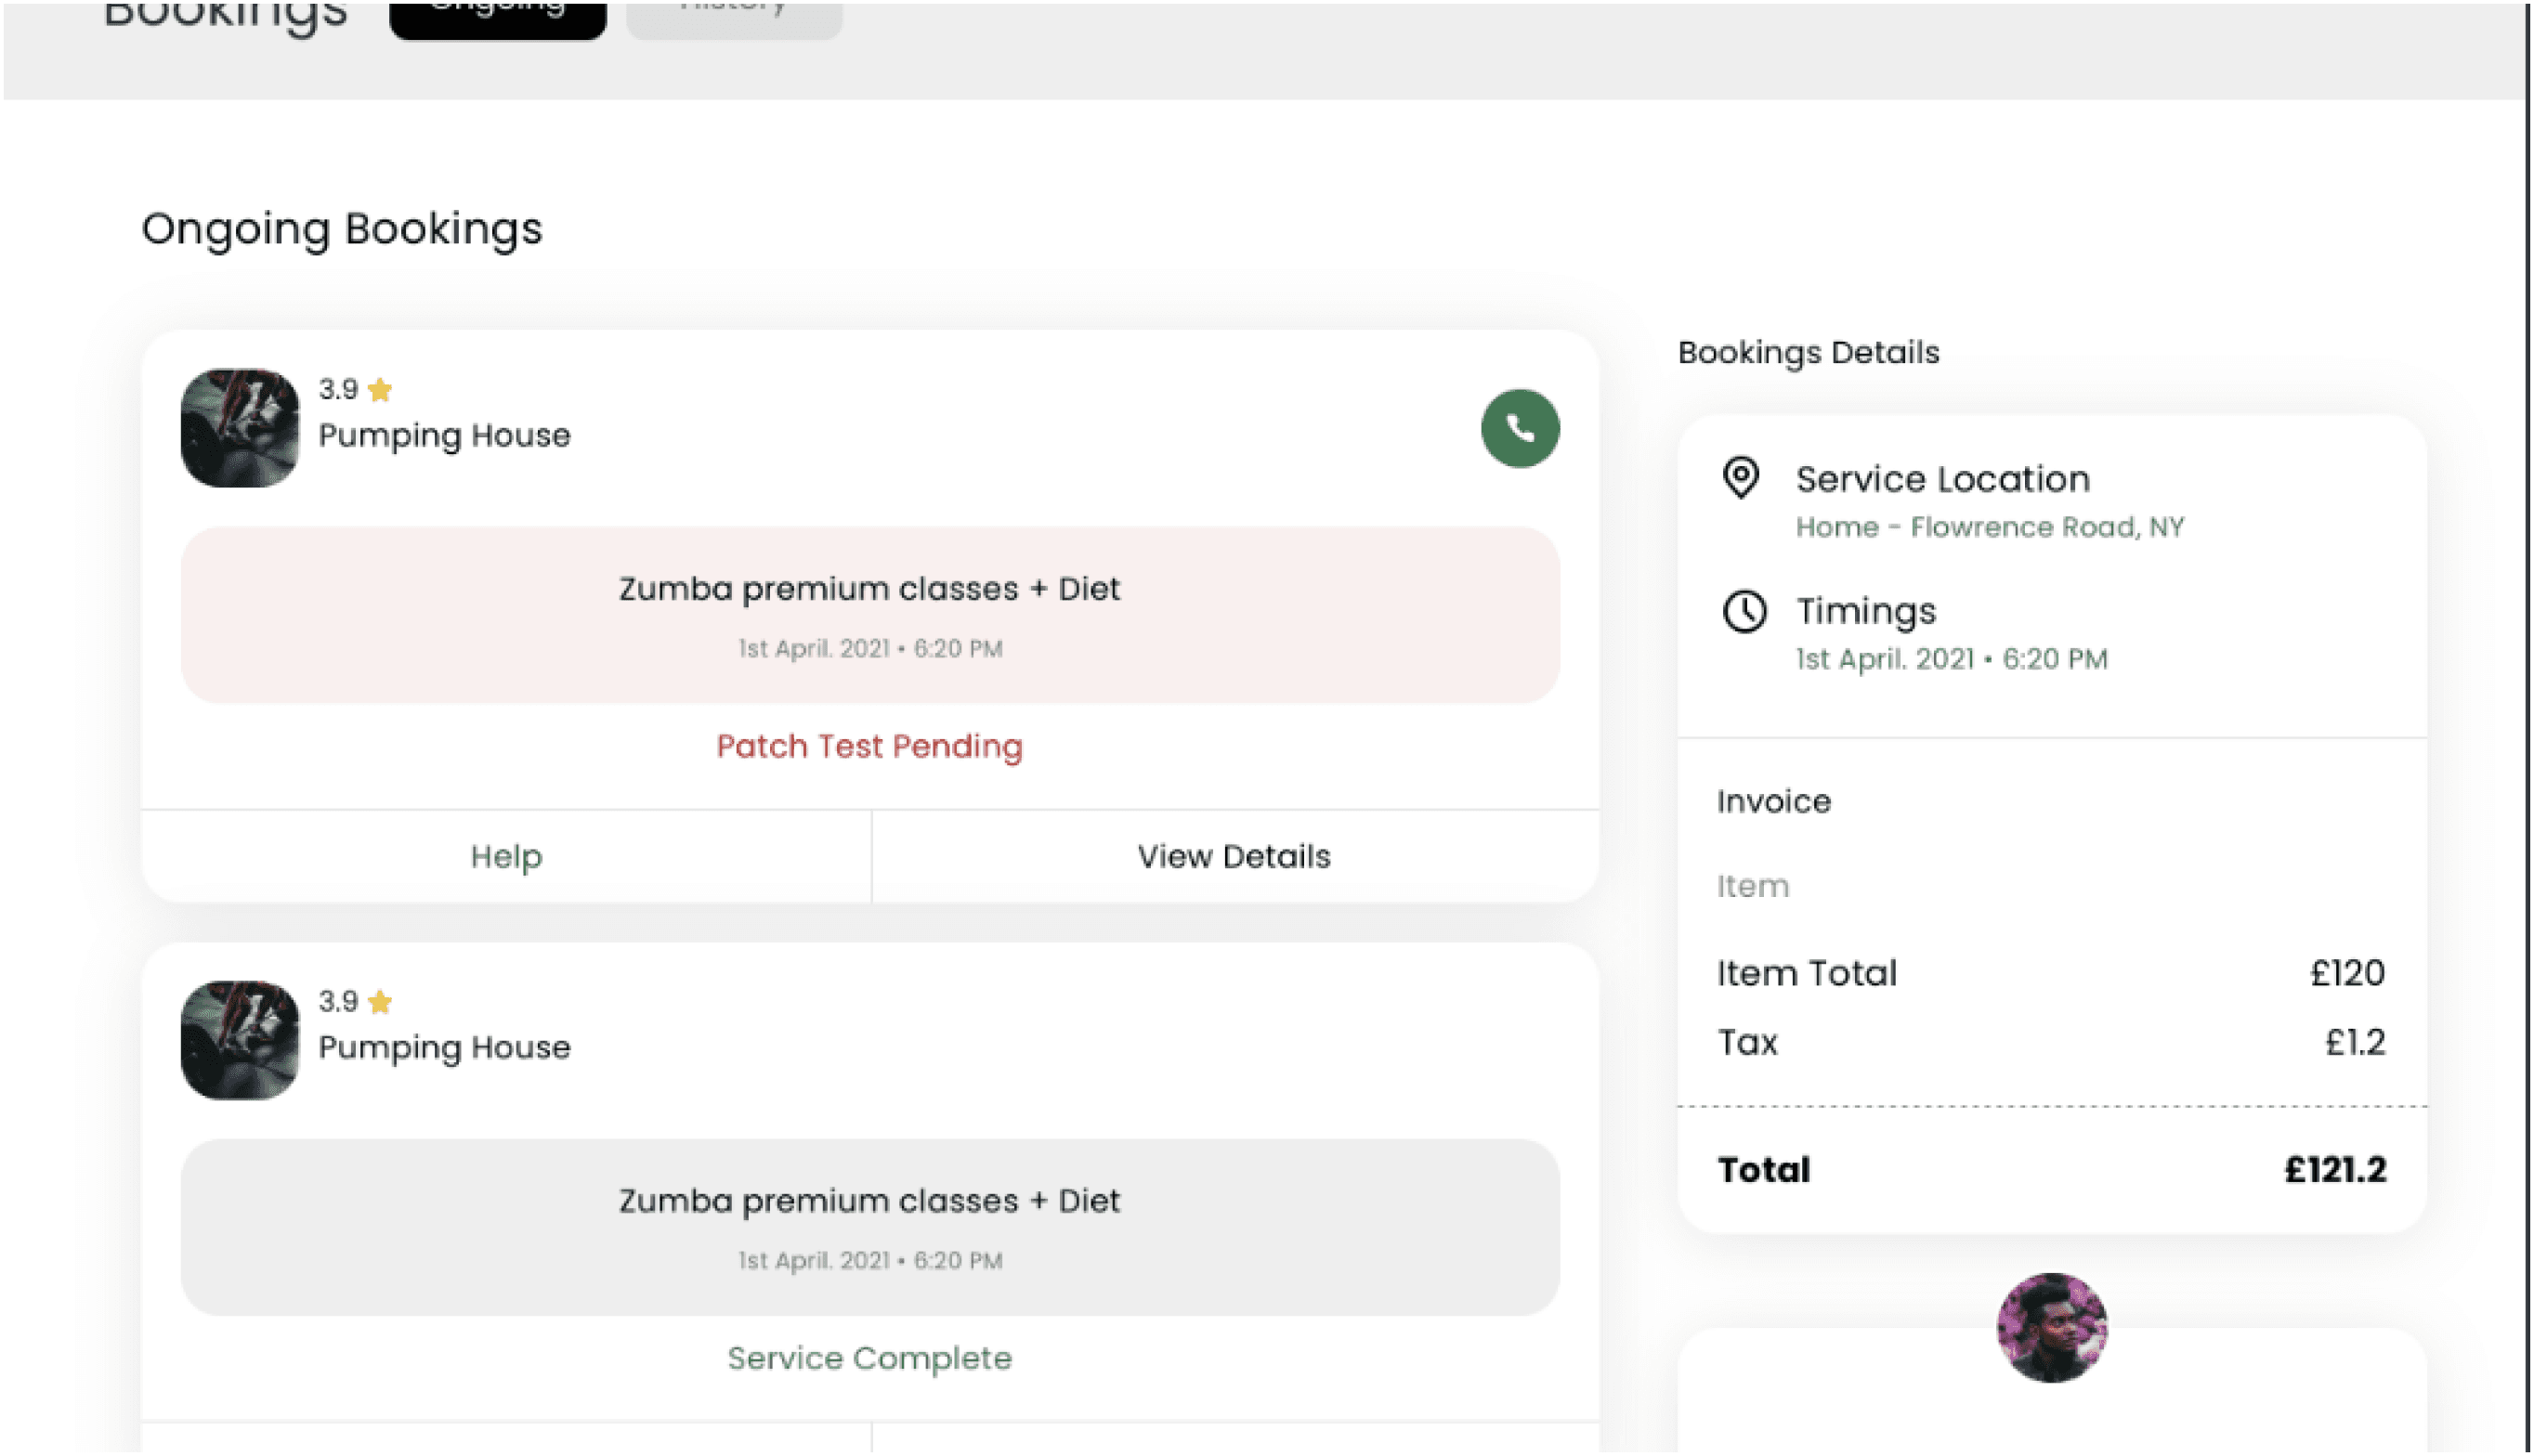Open Help for the first booking

click(506, 856)
